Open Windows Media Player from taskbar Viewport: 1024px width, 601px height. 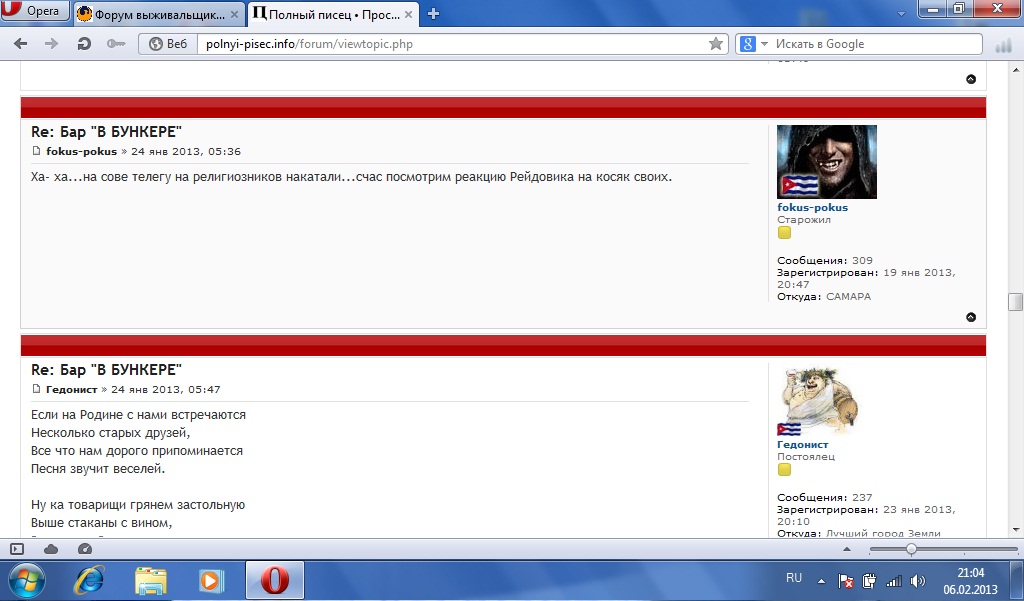point(211,580)
